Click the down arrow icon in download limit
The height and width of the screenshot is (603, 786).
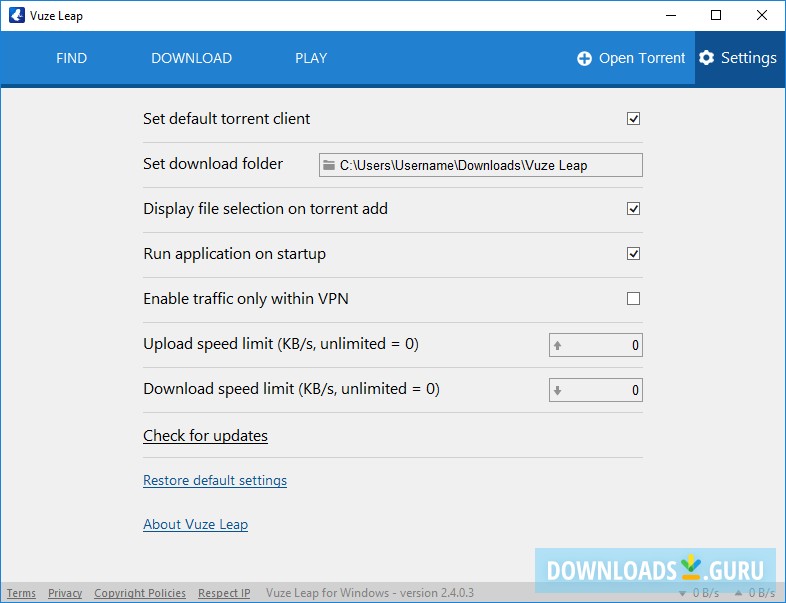click(x=557, y=390)
